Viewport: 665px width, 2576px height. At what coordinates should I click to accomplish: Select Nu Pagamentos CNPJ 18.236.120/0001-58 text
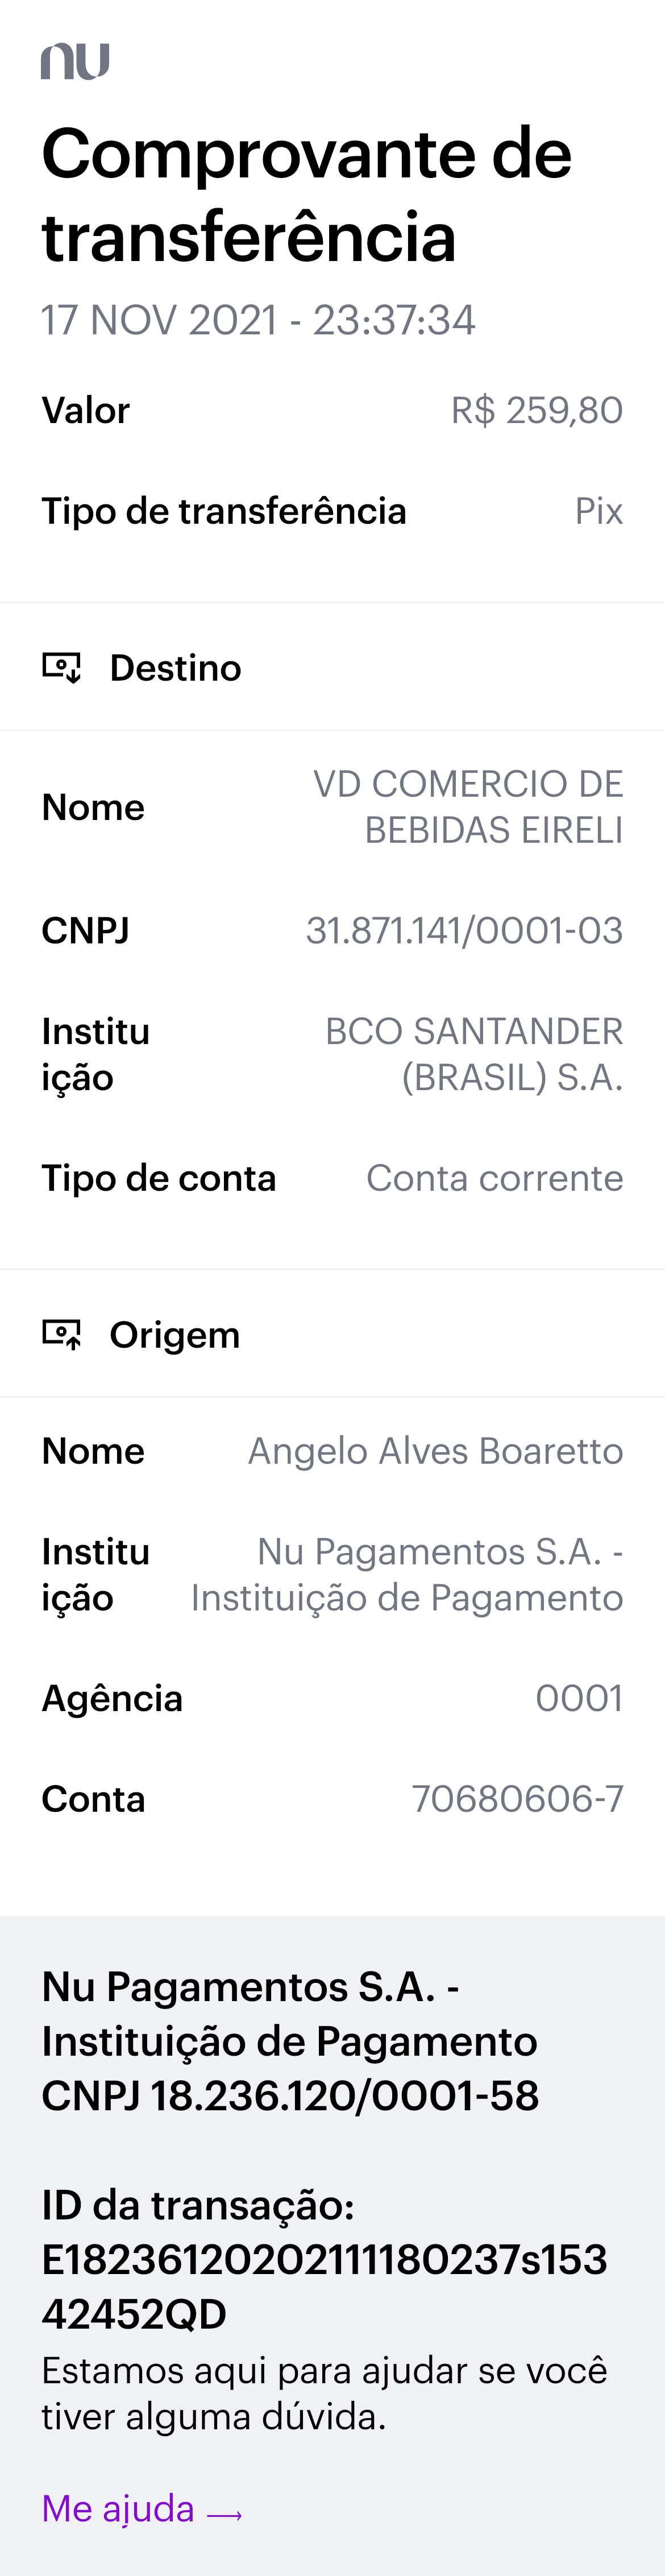[x=290, y=2095]
